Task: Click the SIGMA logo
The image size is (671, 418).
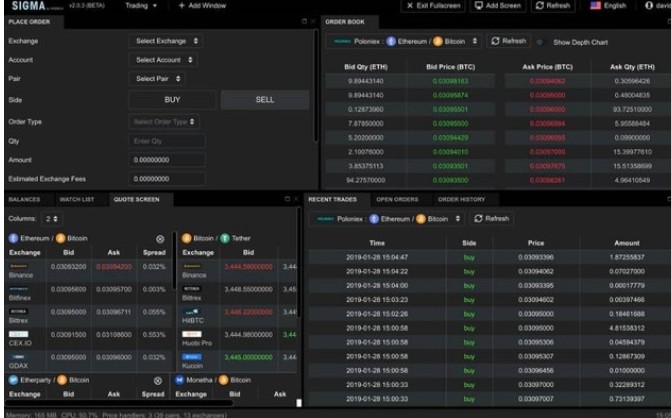Action: [28, 6]
